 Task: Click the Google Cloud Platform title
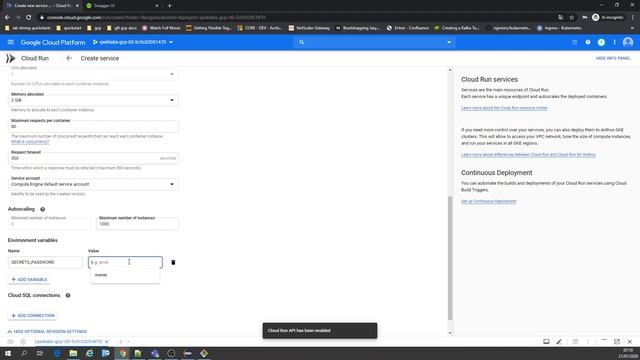(x=53, y=42)
